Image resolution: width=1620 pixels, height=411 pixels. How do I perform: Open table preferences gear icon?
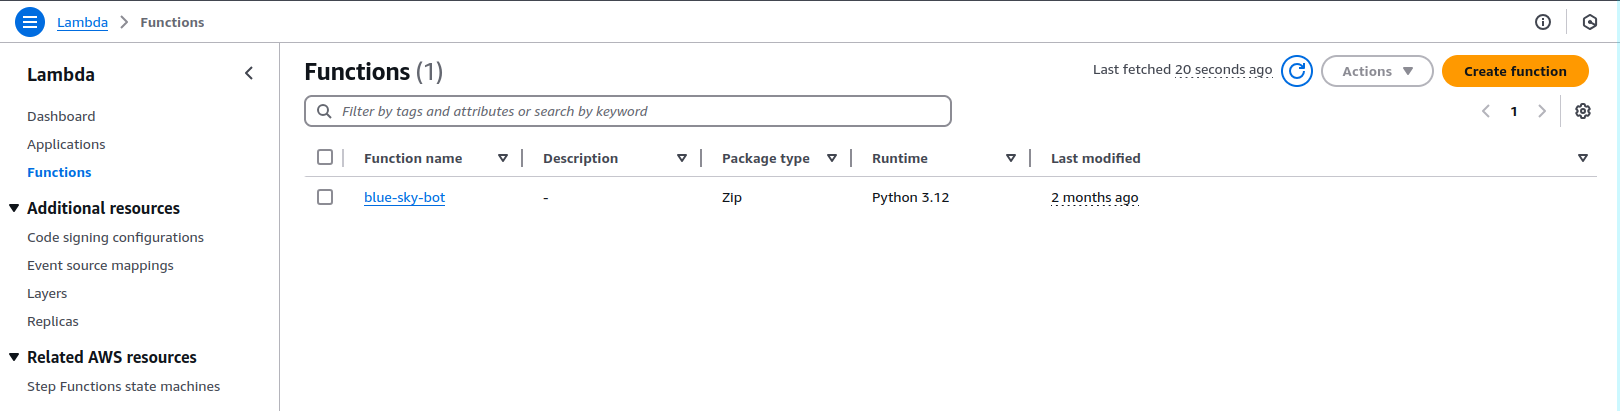click(1583, 111)
